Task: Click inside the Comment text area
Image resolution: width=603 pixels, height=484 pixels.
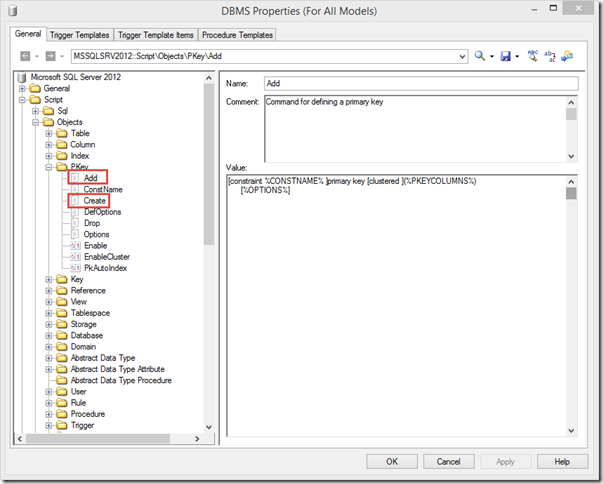Action: [x=415, y=129]
